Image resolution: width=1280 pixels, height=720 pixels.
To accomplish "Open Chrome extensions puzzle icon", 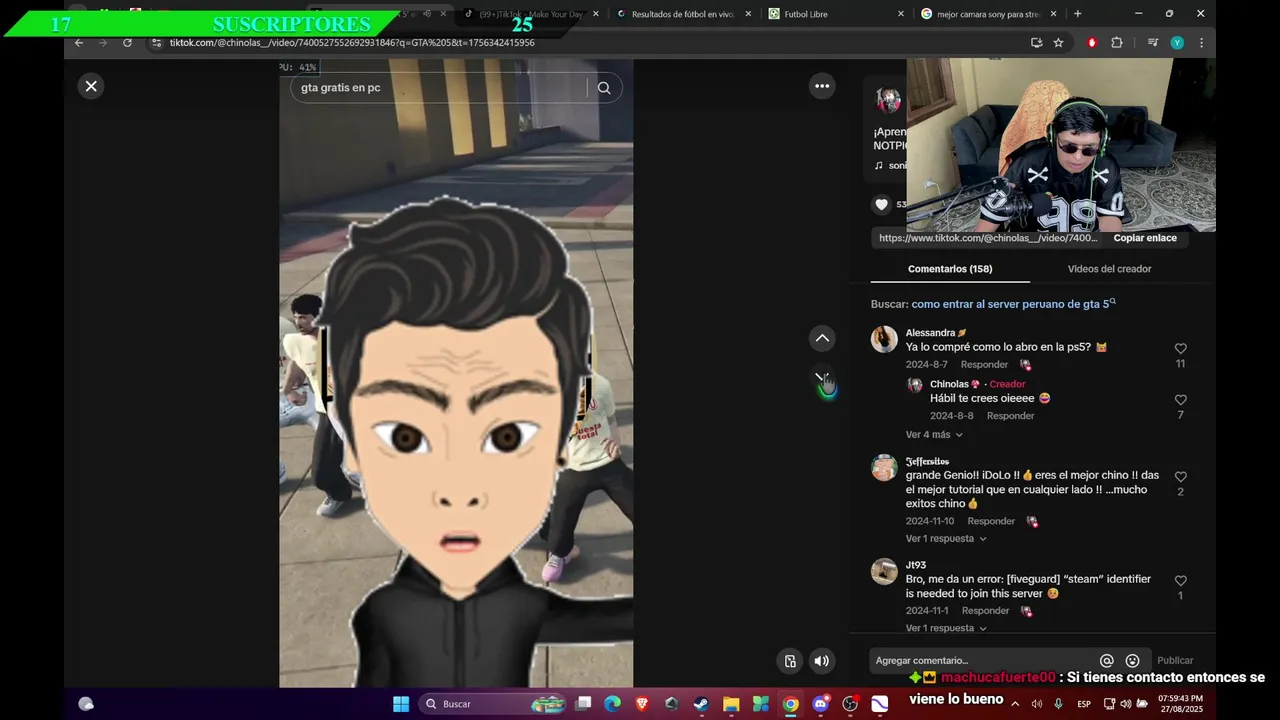I will [1117, 43].
